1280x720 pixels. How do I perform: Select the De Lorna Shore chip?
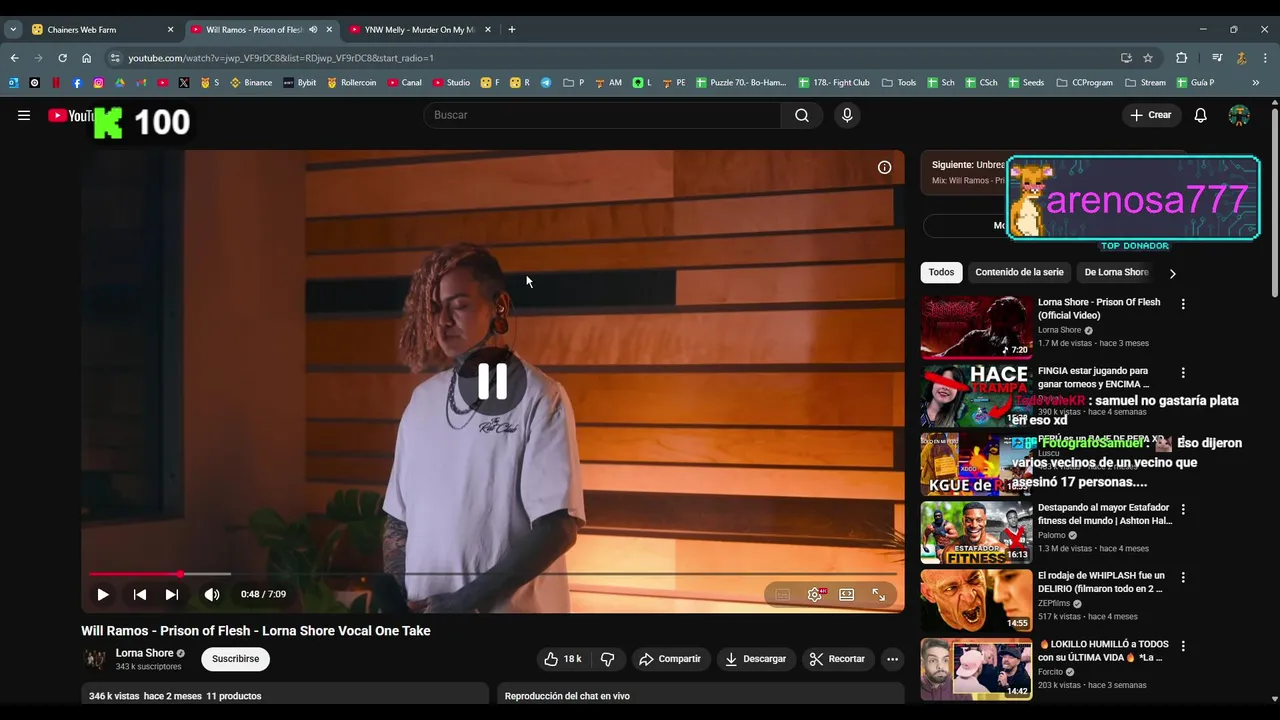[1116, 272]
